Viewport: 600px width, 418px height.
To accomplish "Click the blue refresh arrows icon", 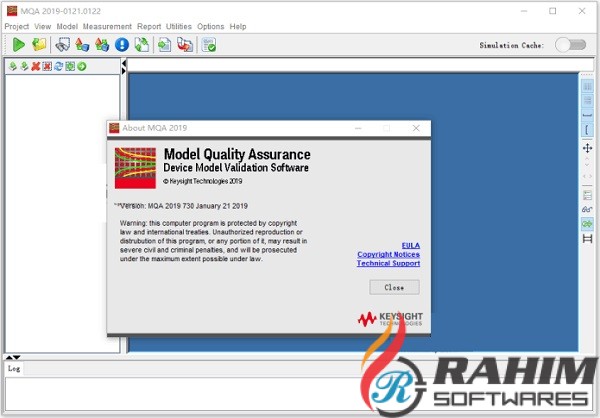I will 59,67.
